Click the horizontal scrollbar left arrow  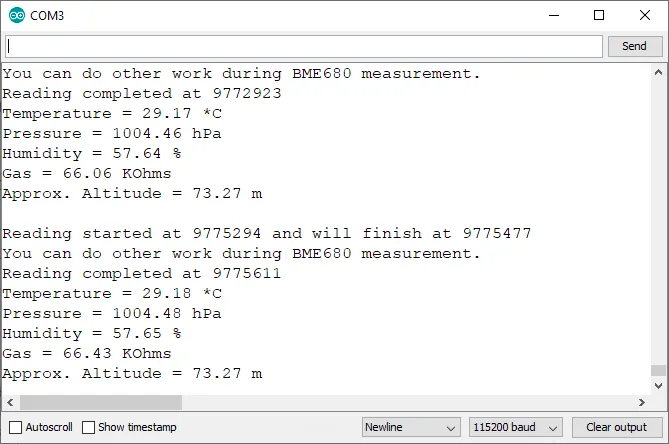tap(9, 402)
